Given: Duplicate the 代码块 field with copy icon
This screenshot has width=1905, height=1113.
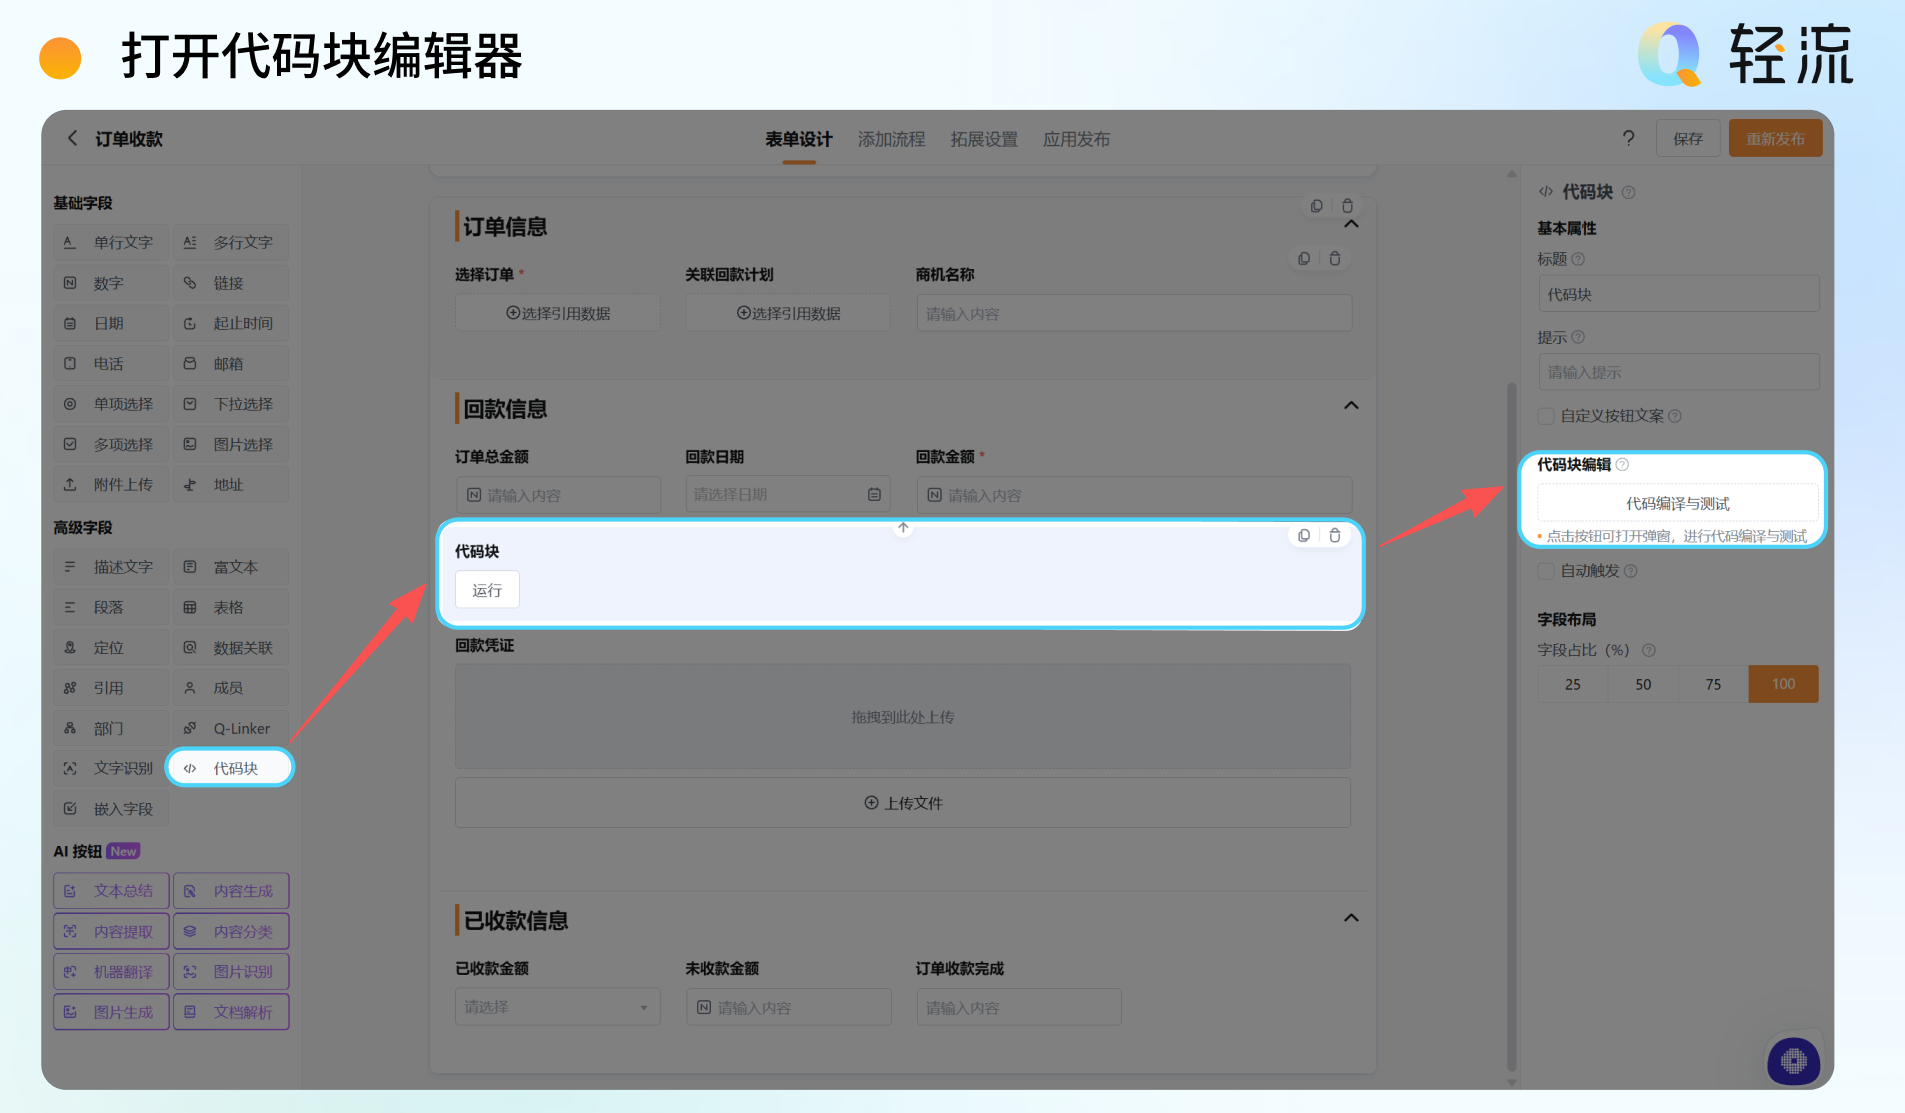Looking at the screenshot, I should click(1304, 535).
